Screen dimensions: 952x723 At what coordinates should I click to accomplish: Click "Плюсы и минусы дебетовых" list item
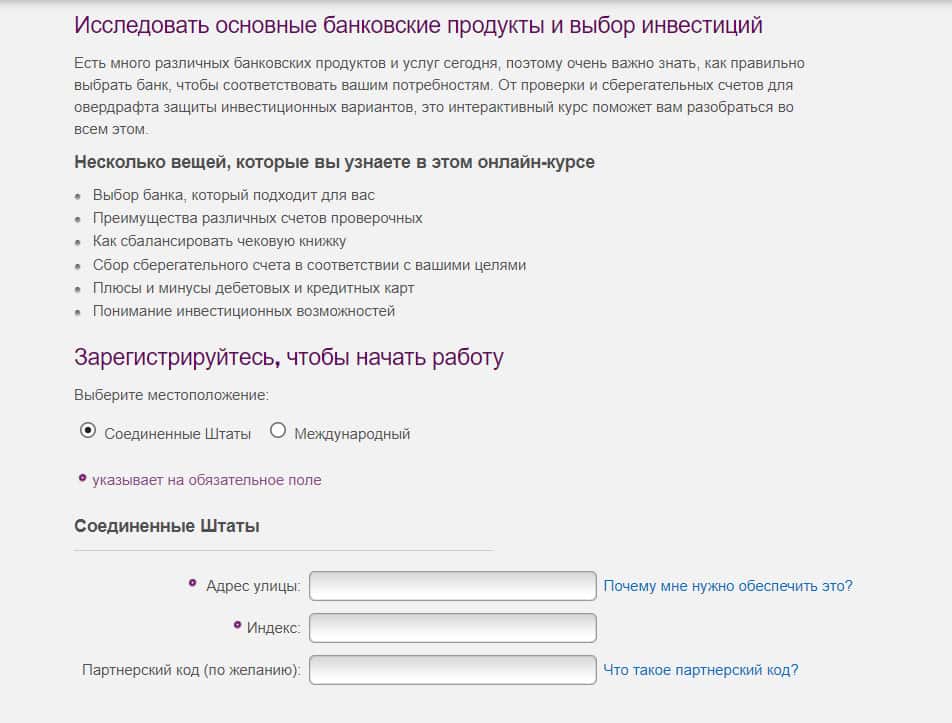(x=253, y=288)
